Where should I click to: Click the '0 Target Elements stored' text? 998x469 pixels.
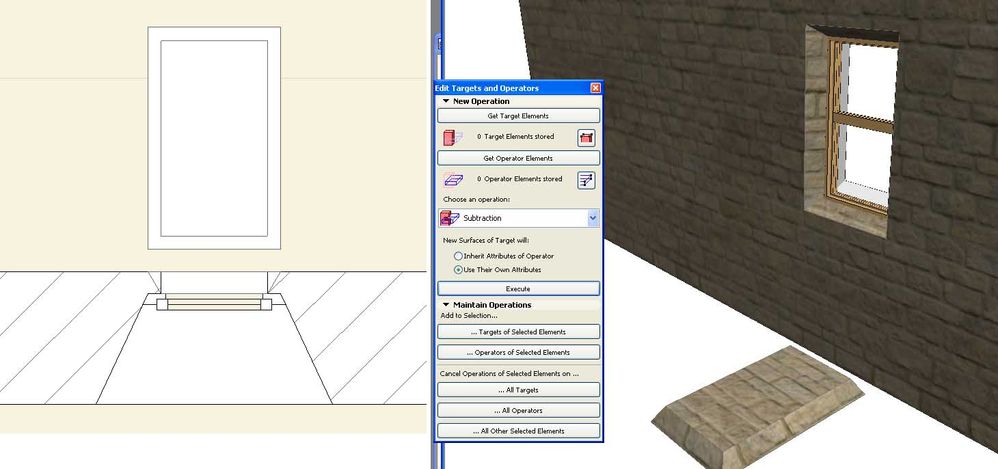pos(516,137)
